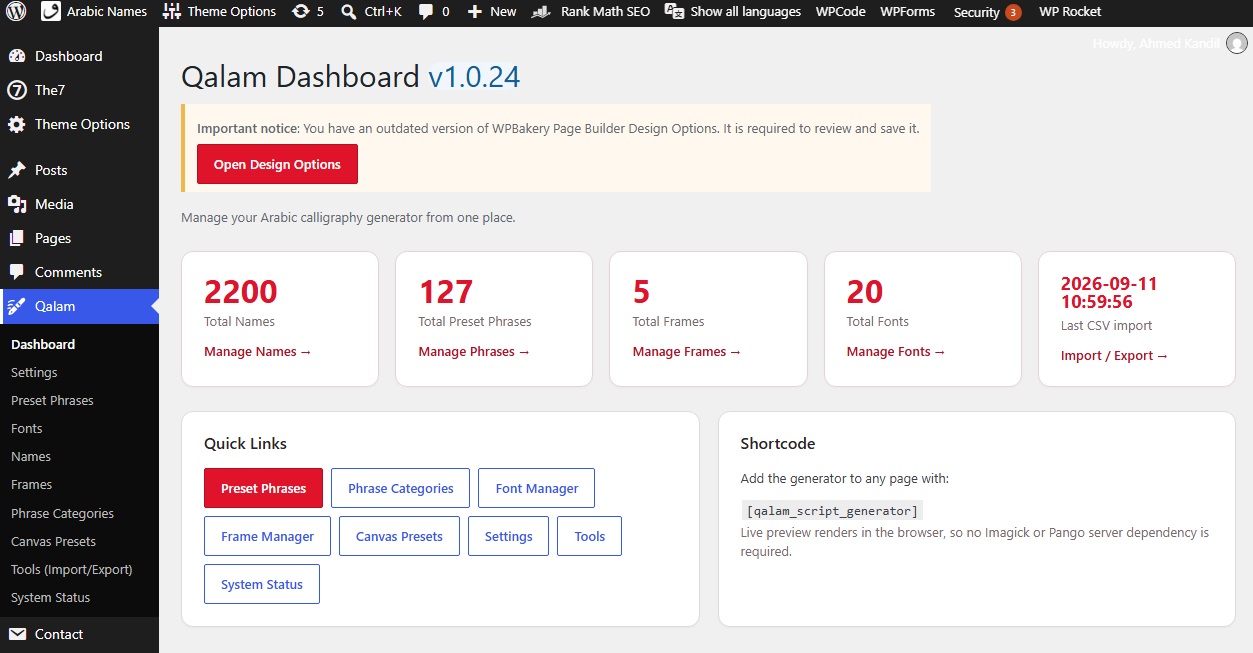Open Names in Qalam submenu
The height and width of the screenshot is (653, 1253).
(31, 456)
